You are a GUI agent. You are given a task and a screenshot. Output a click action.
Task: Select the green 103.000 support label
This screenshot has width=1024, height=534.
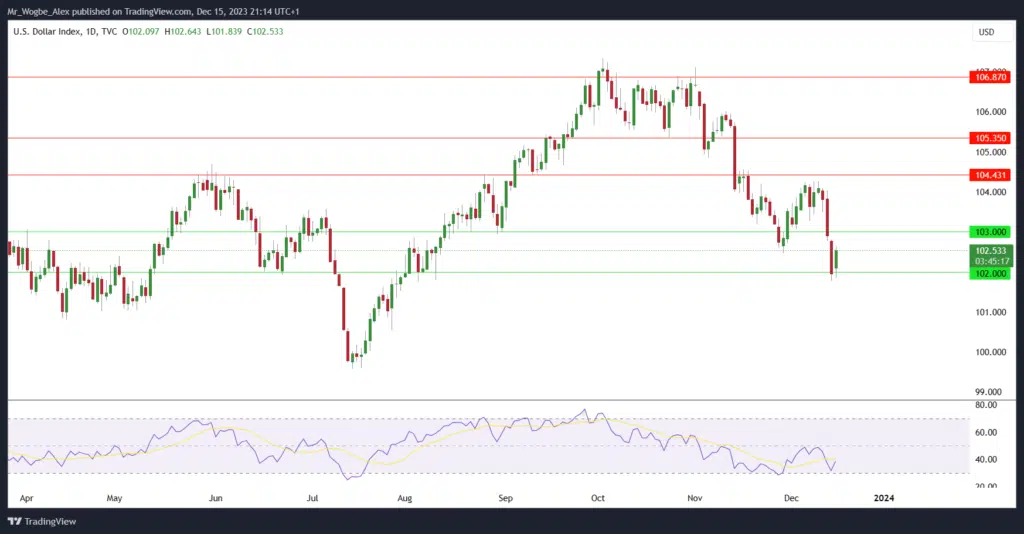click(990, 231)
